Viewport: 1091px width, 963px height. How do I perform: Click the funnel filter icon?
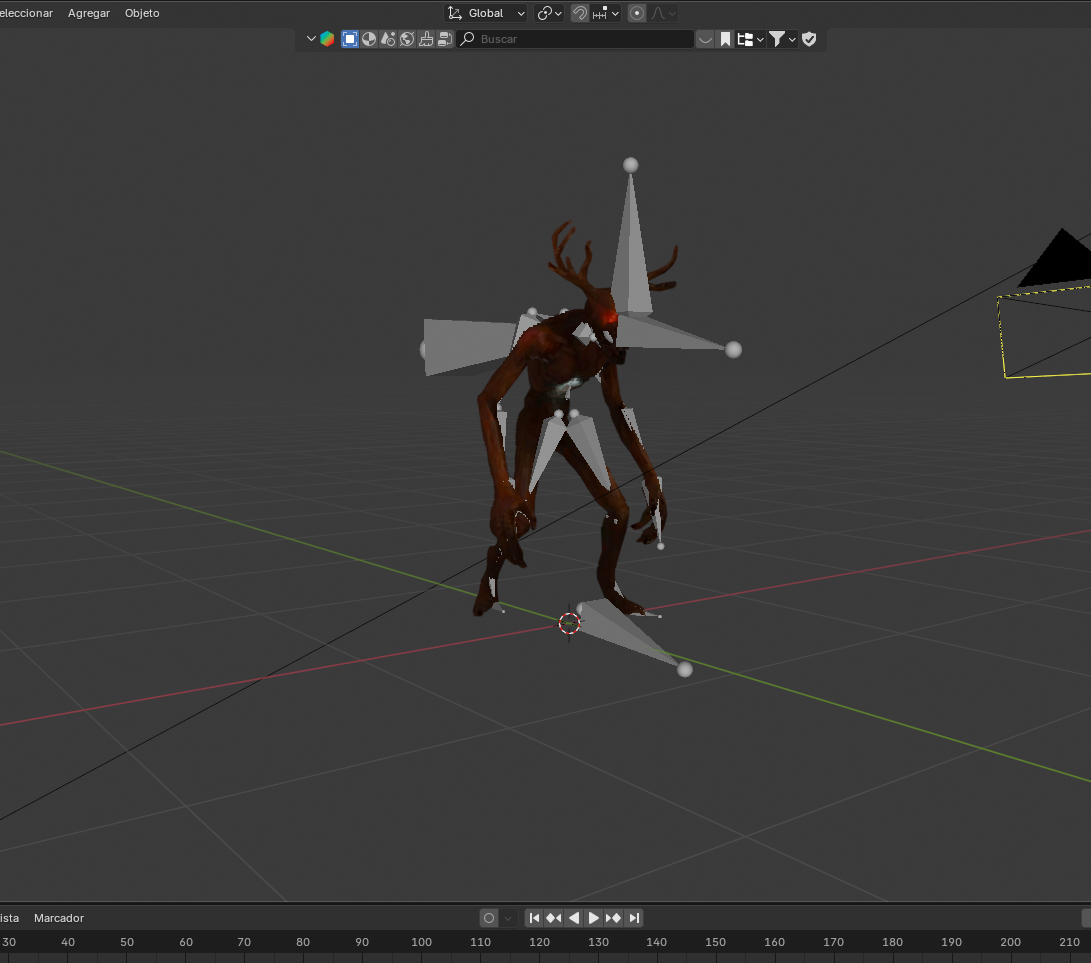pyautogui.click(x=777, y=39)
